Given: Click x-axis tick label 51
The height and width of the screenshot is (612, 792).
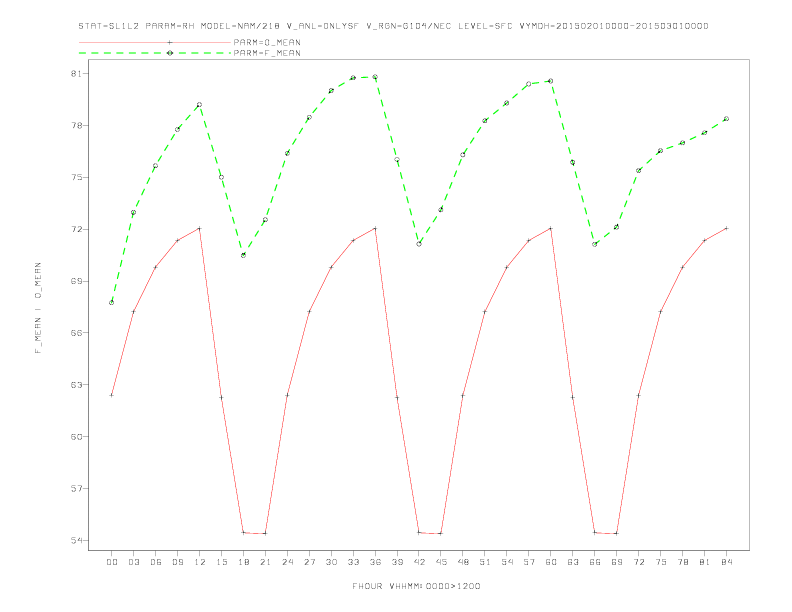Looking at the screenshot, I should [485, 562].
